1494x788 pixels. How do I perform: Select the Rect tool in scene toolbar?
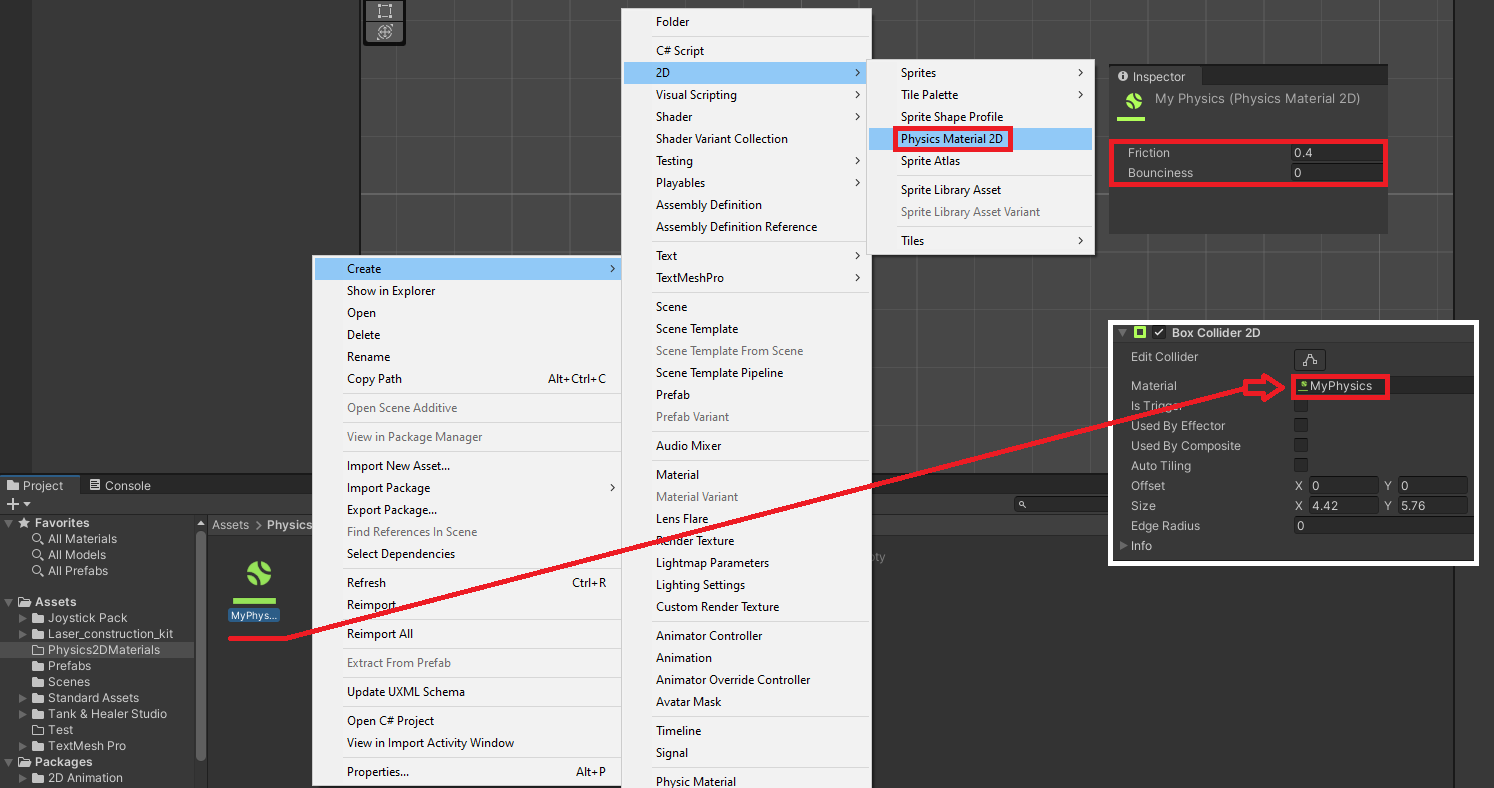(384, 11)
